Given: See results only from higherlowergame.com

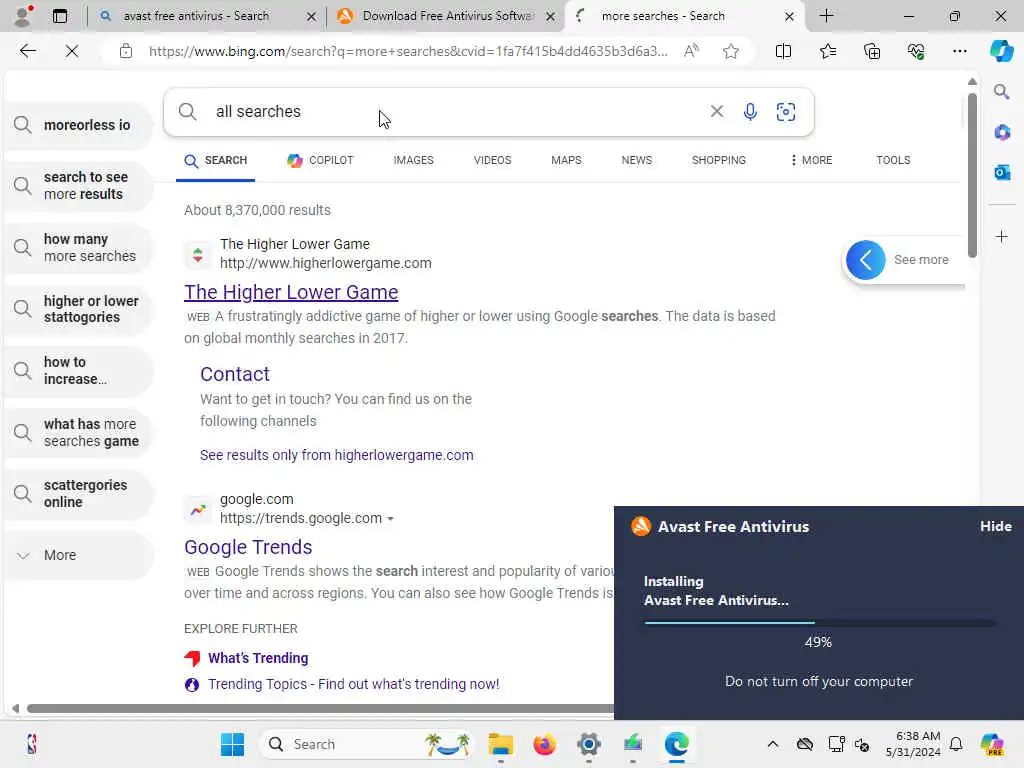Looking at the screenshot, I should [336, 455].
